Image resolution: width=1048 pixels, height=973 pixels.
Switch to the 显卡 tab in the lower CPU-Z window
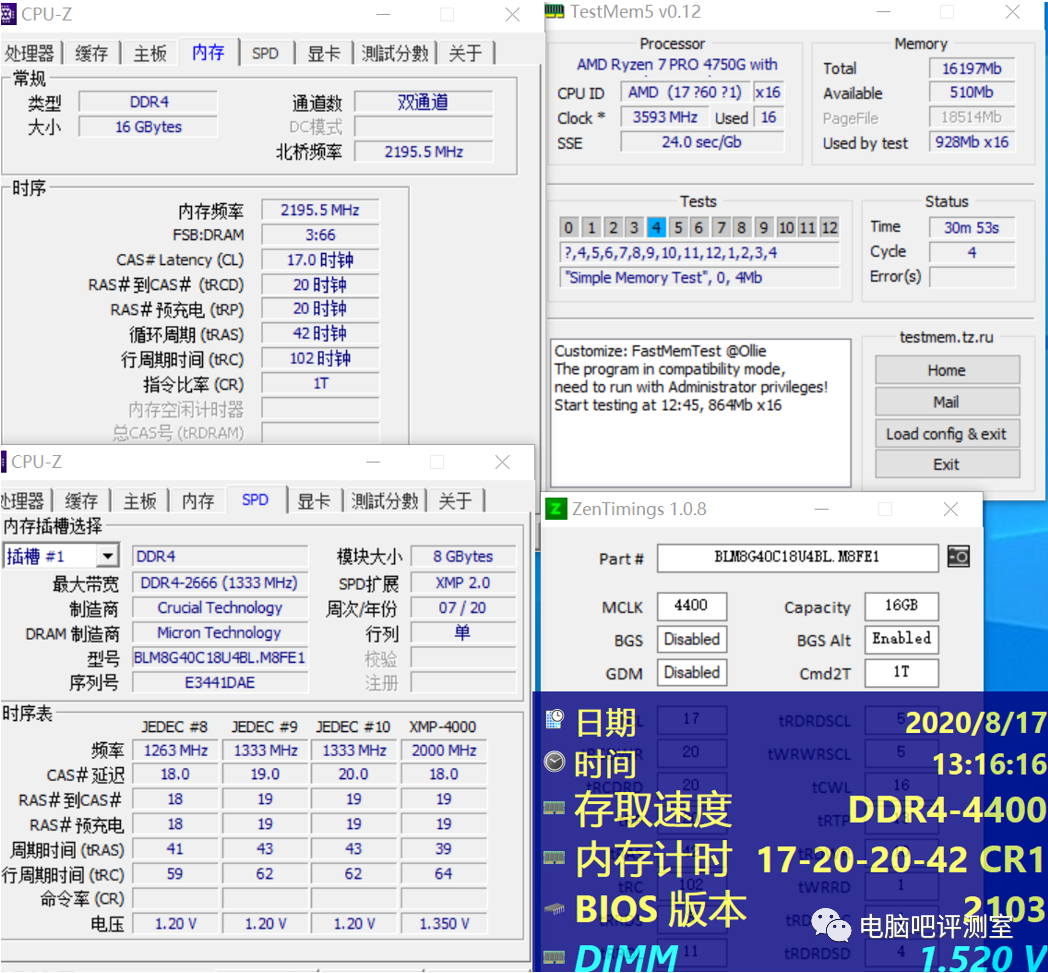click(x=314, y=500)
